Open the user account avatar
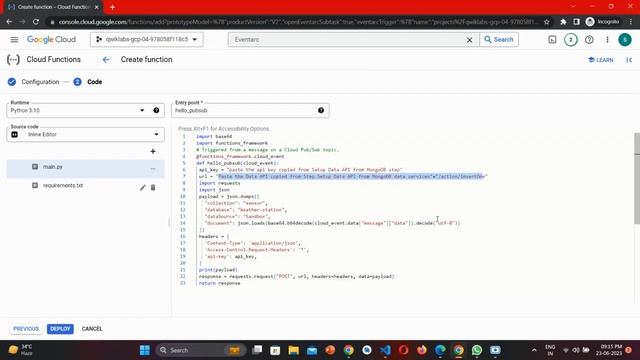This screenshot has width=640, height=360. click(x=624, y=40)
